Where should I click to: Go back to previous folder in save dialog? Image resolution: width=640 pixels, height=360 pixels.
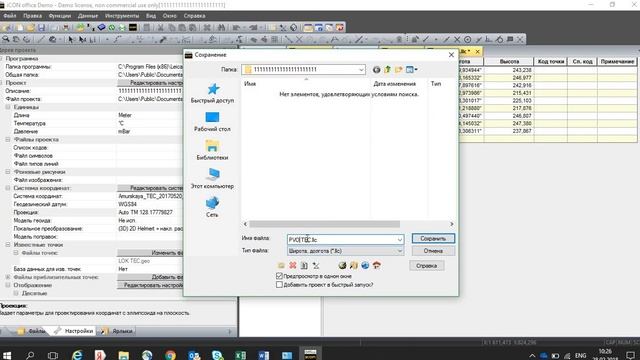pos(376,70)
